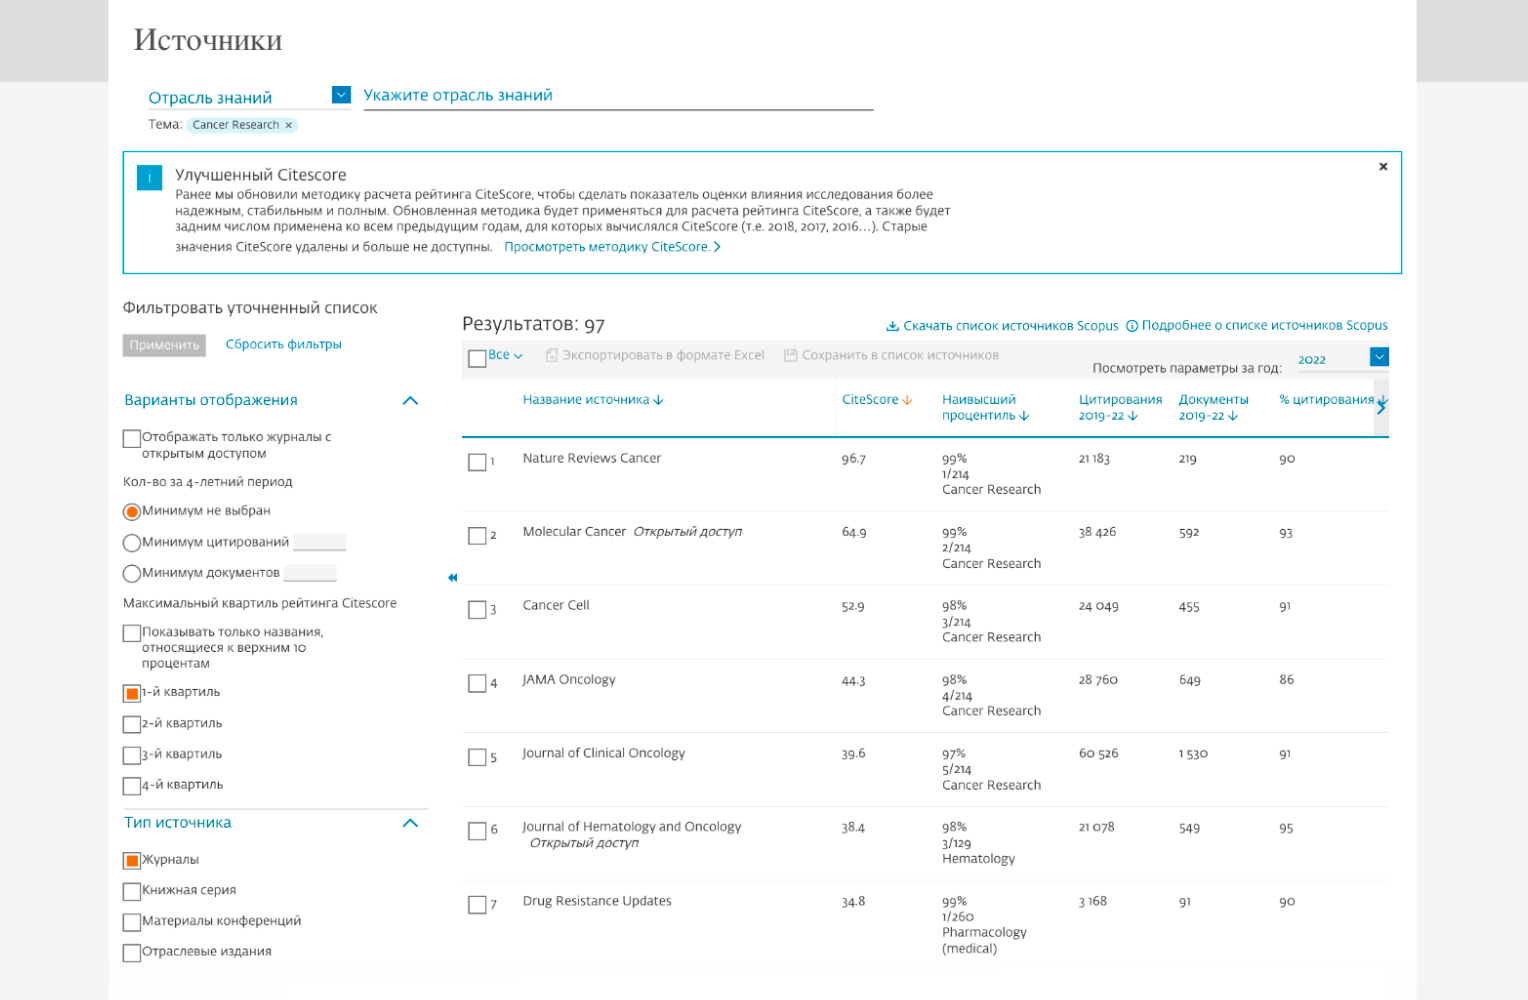Select the Минимум документов radio button
The image size is (1528, 1000).
tap(131, 574)
